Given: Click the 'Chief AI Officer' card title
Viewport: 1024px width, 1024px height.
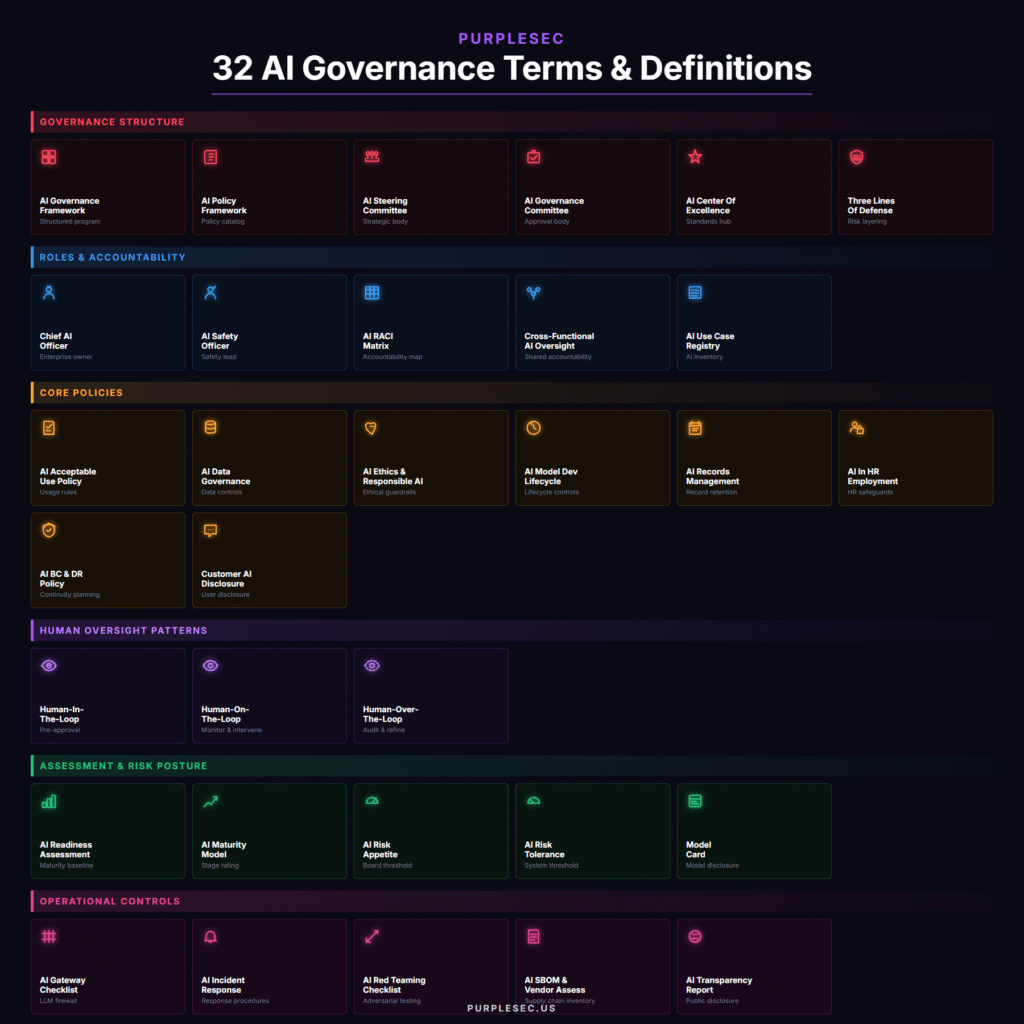Looking at the screenshot, I should (x=56, y=341).
